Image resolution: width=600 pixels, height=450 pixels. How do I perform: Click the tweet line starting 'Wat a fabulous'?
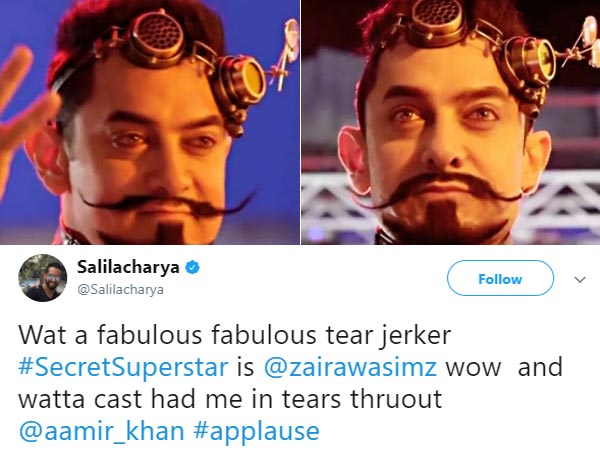pos(235,336)
